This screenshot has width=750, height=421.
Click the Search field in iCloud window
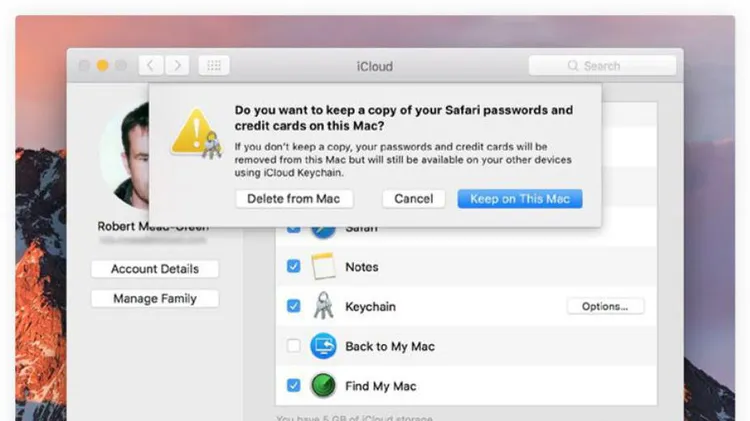(602, 66)
